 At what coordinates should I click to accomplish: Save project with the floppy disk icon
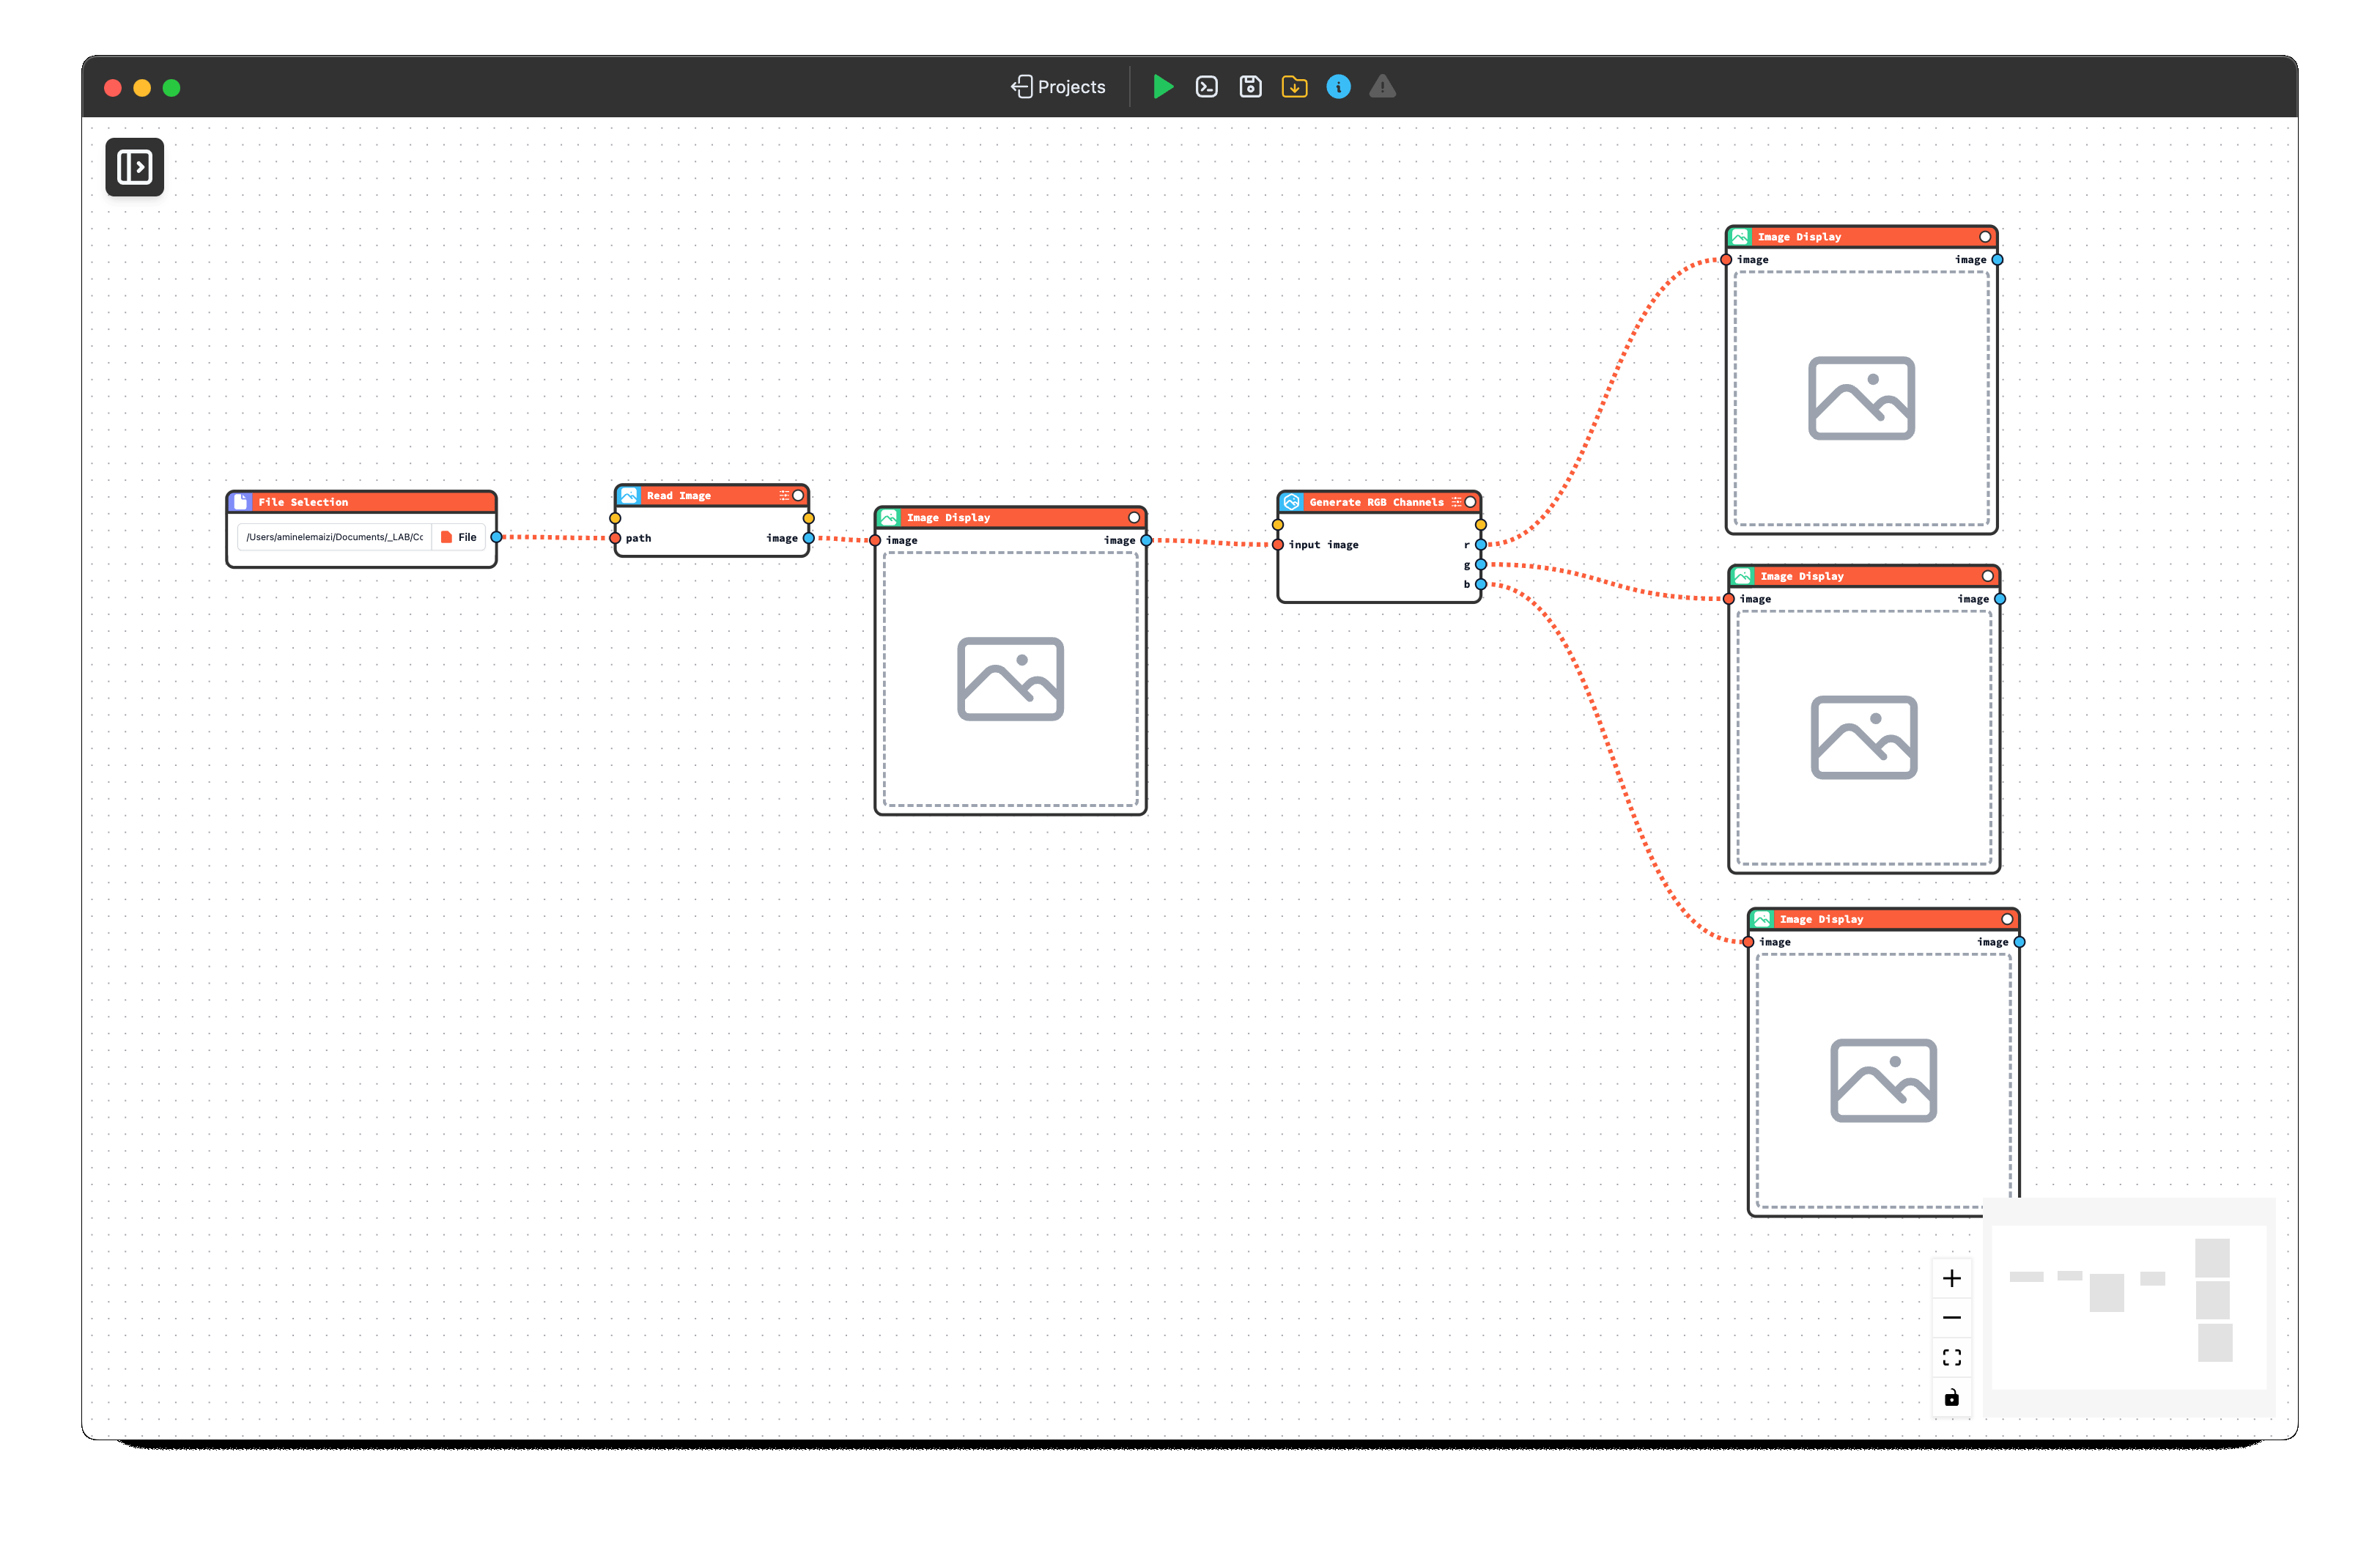[1250, 87]
